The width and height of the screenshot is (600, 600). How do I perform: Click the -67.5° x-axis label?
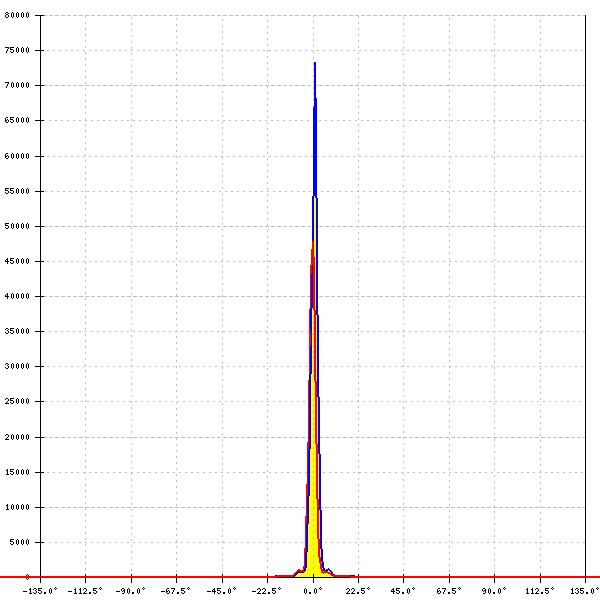[175, 591]
